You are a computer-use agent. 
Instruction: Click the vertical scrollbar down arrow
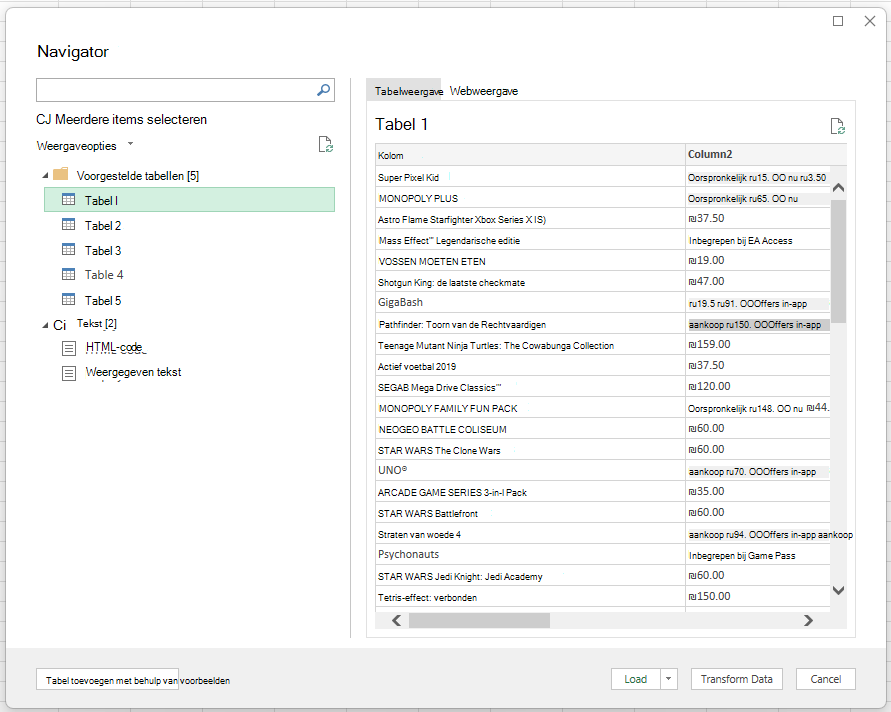[x=838, y=590]
